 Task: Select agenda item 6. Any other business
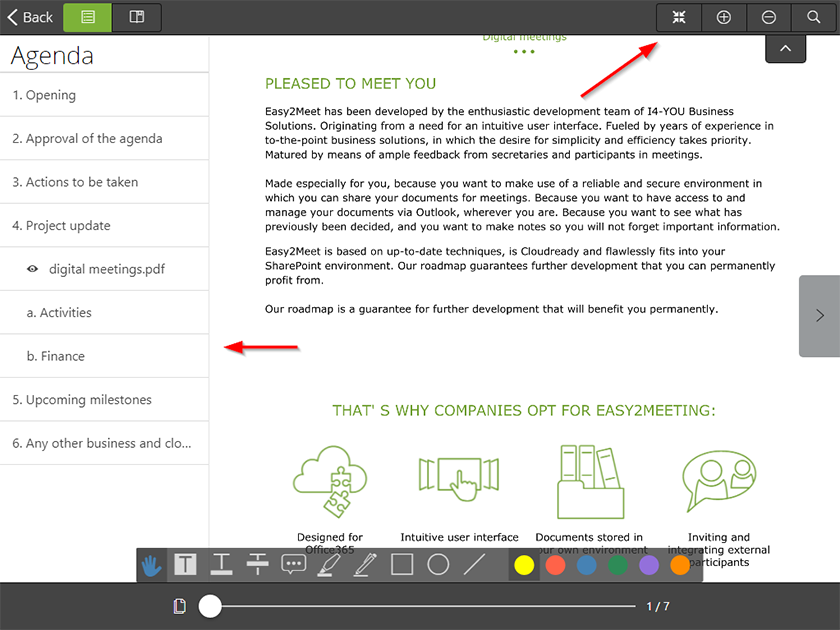pyautogui.click(x=104, y=443)
